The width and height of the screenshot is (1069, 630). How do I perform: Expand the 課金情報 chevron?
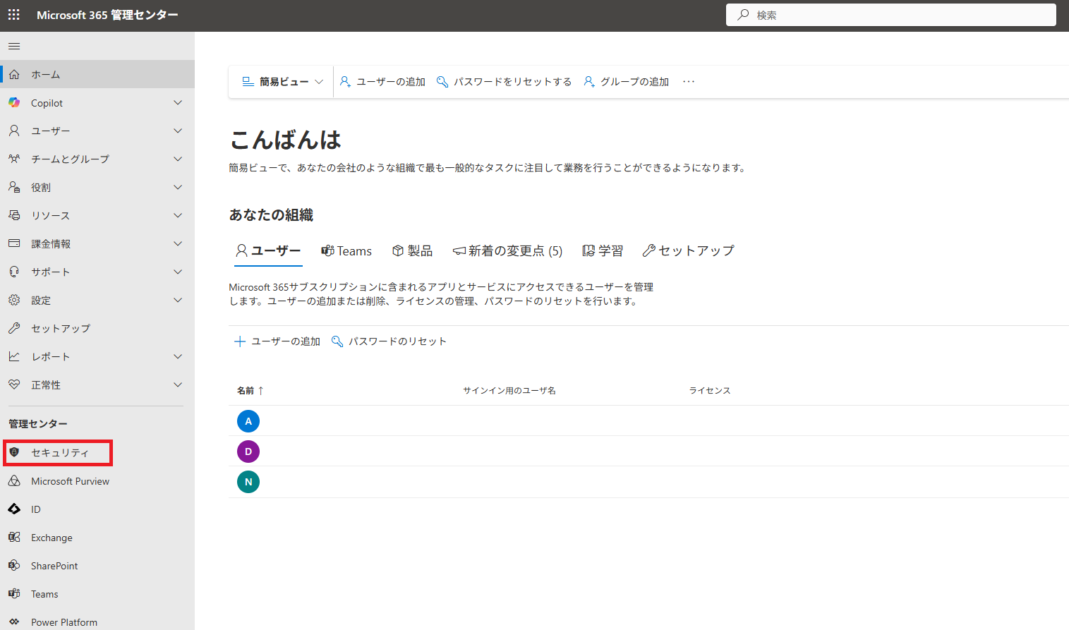pos(178,243)
